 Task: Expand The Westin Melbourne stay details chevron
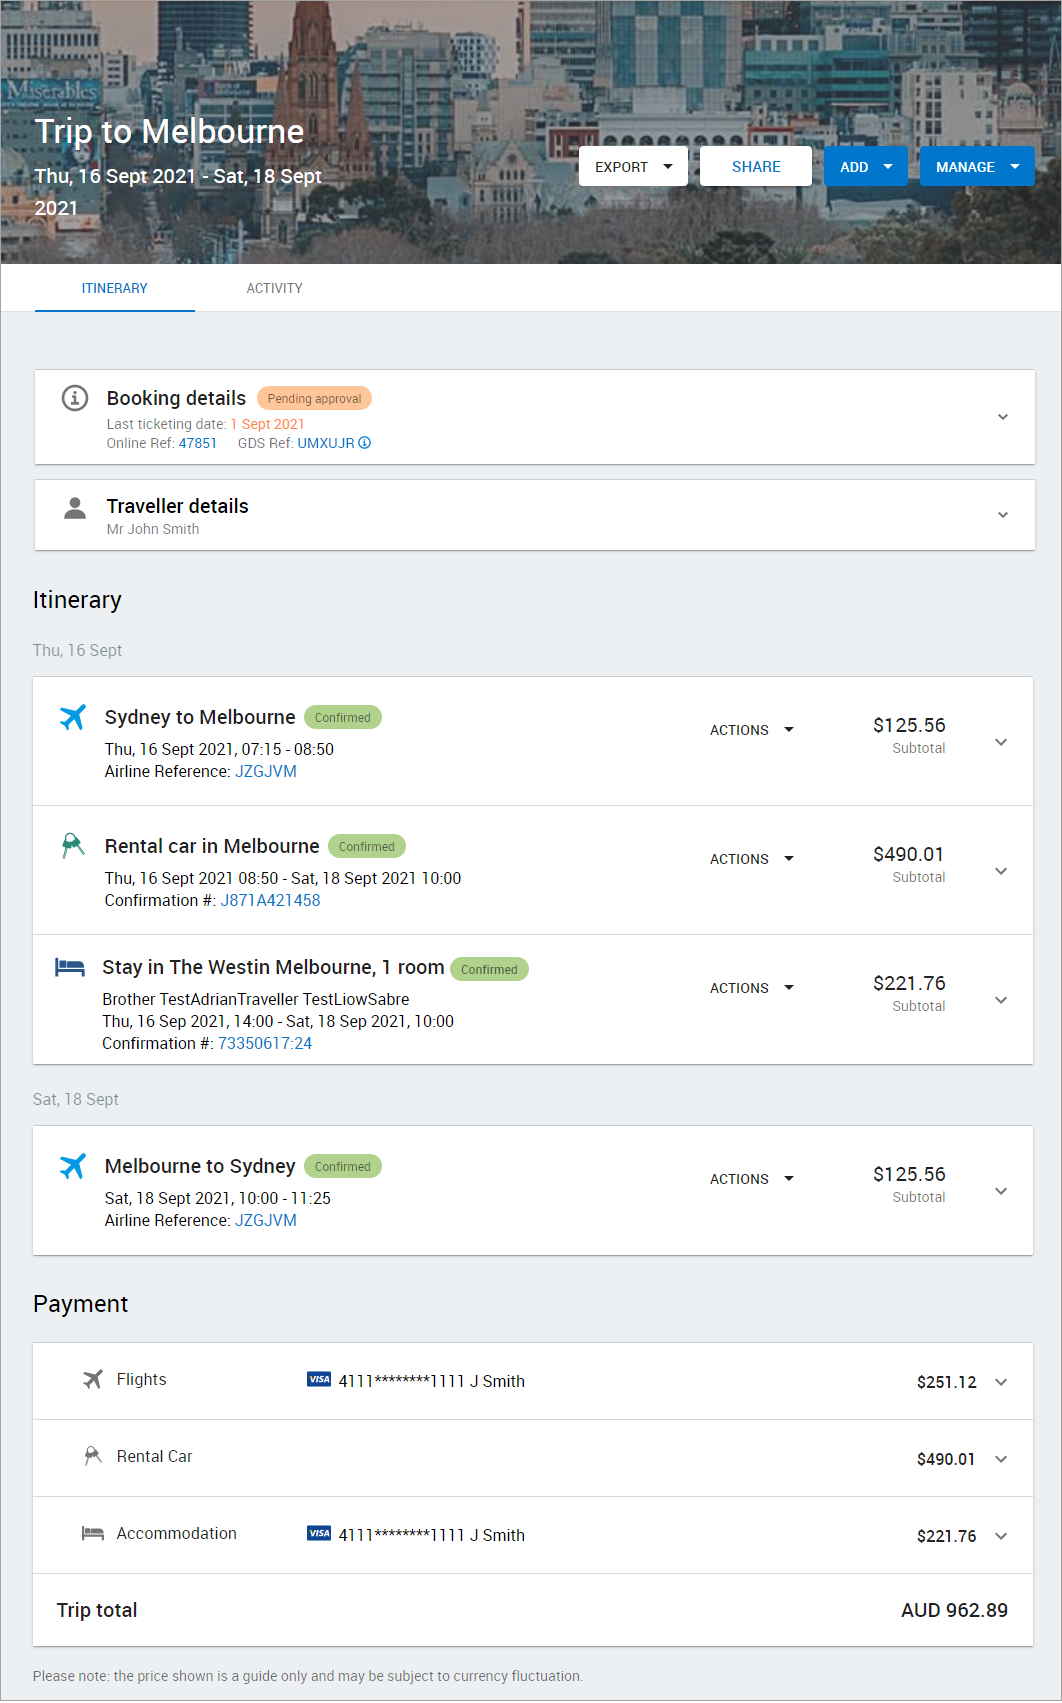pyautogui.click(x=1001, y=1000)
